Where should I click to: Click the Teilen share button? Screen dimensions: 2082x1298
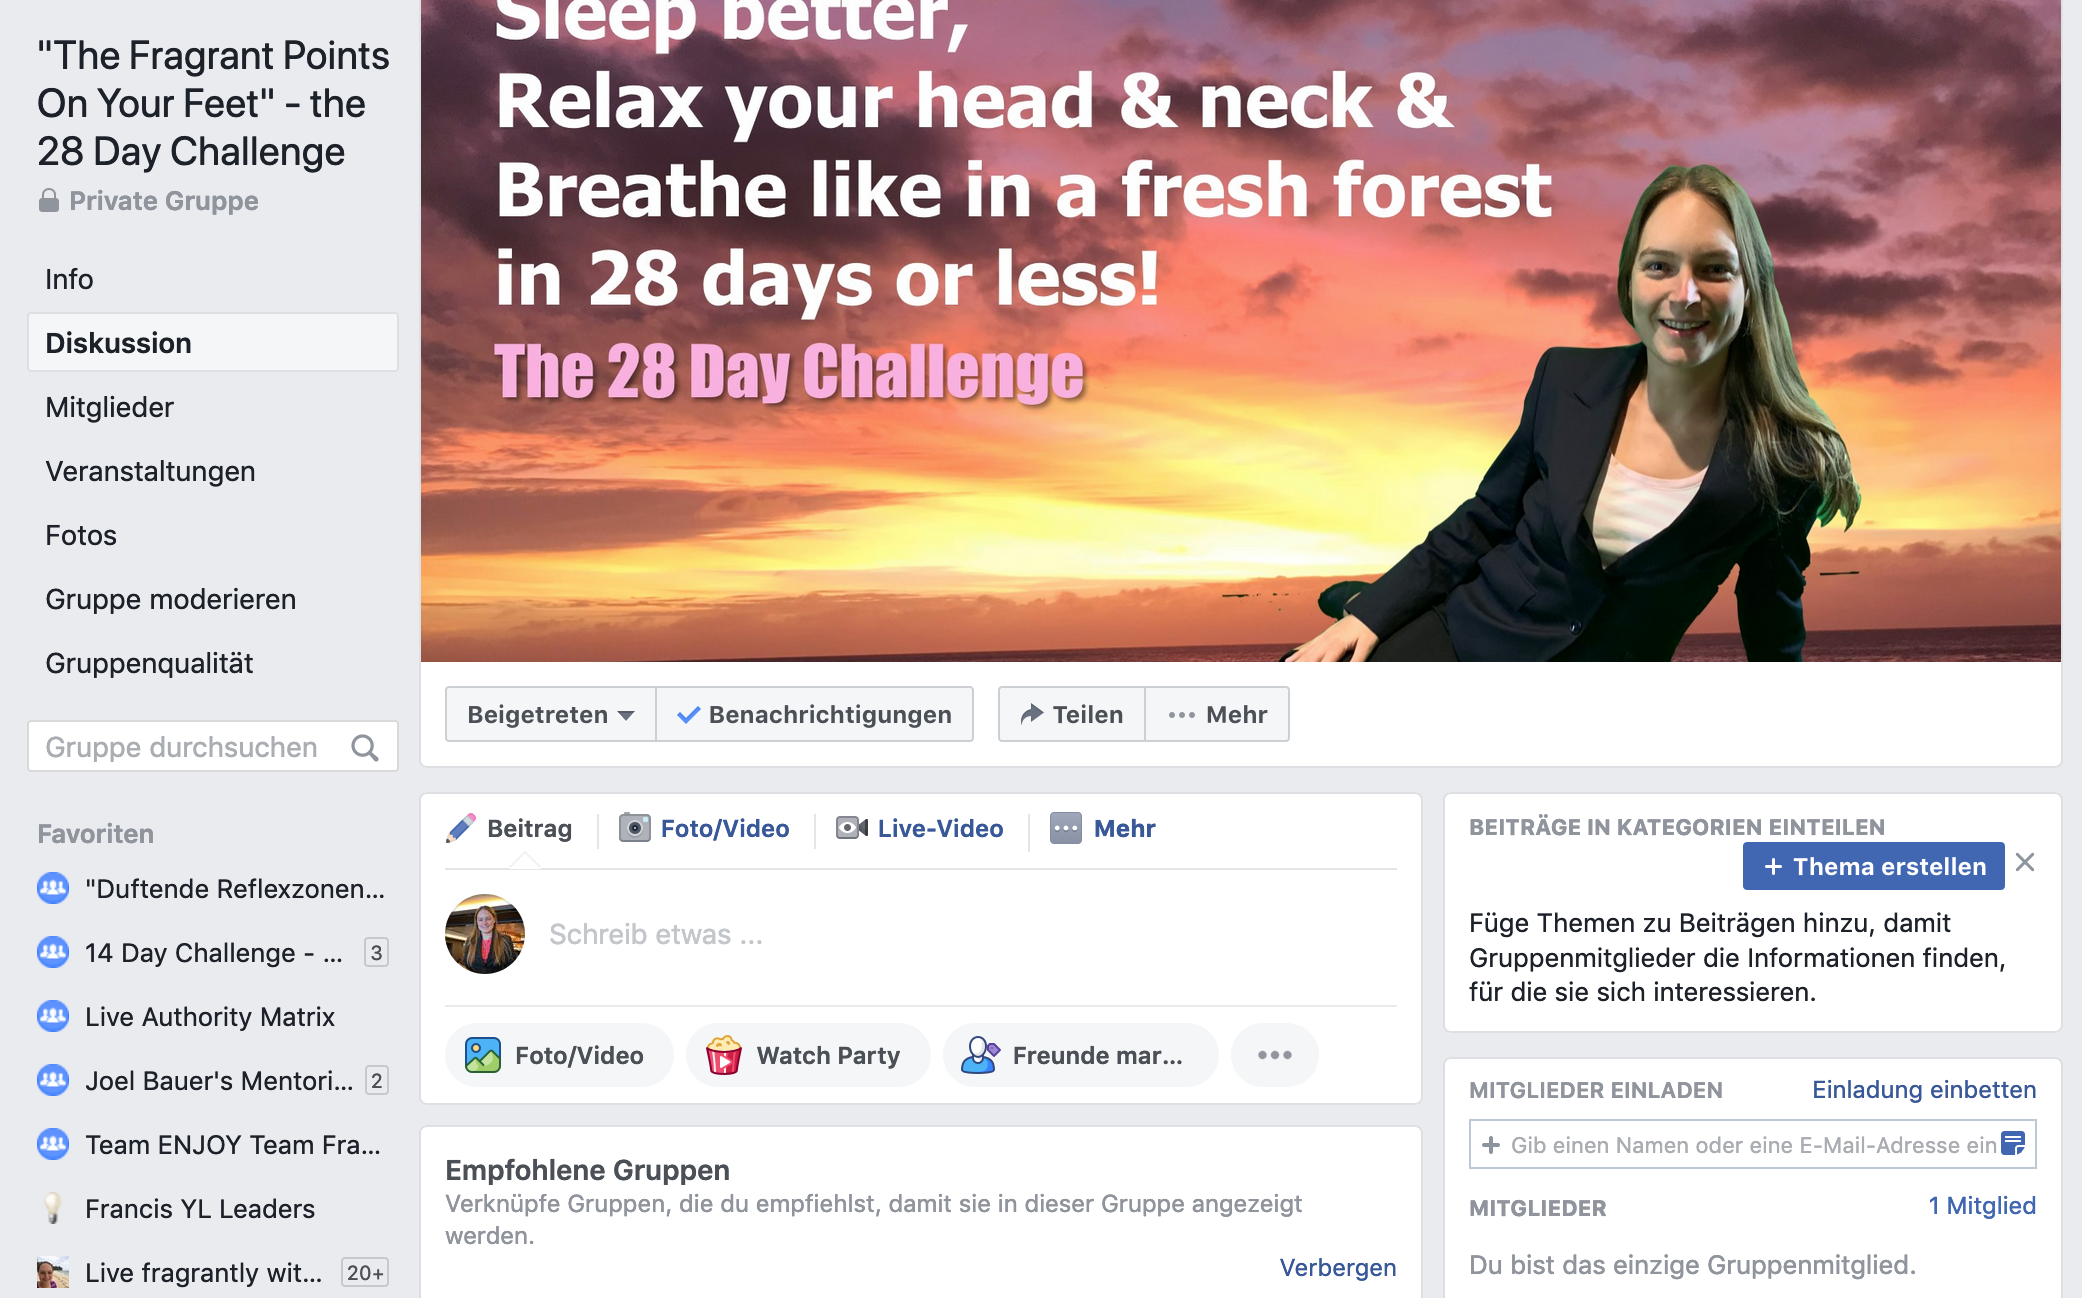(x=1072, y=714)
